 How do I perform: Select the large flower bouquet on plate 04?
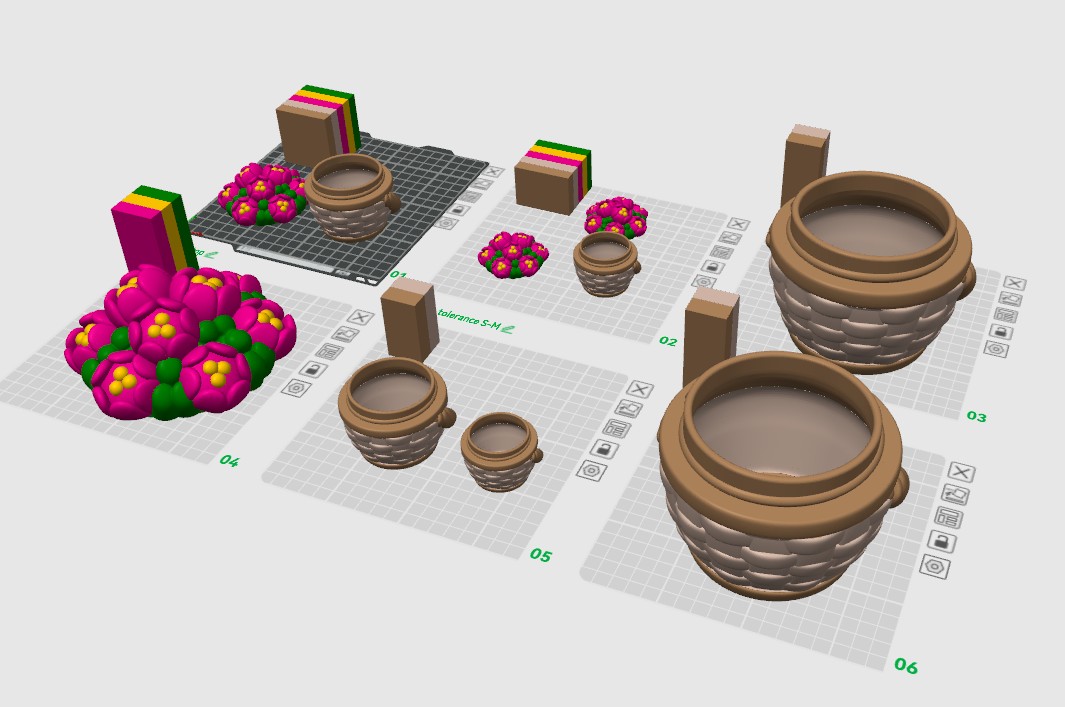(x=179, y=343)
